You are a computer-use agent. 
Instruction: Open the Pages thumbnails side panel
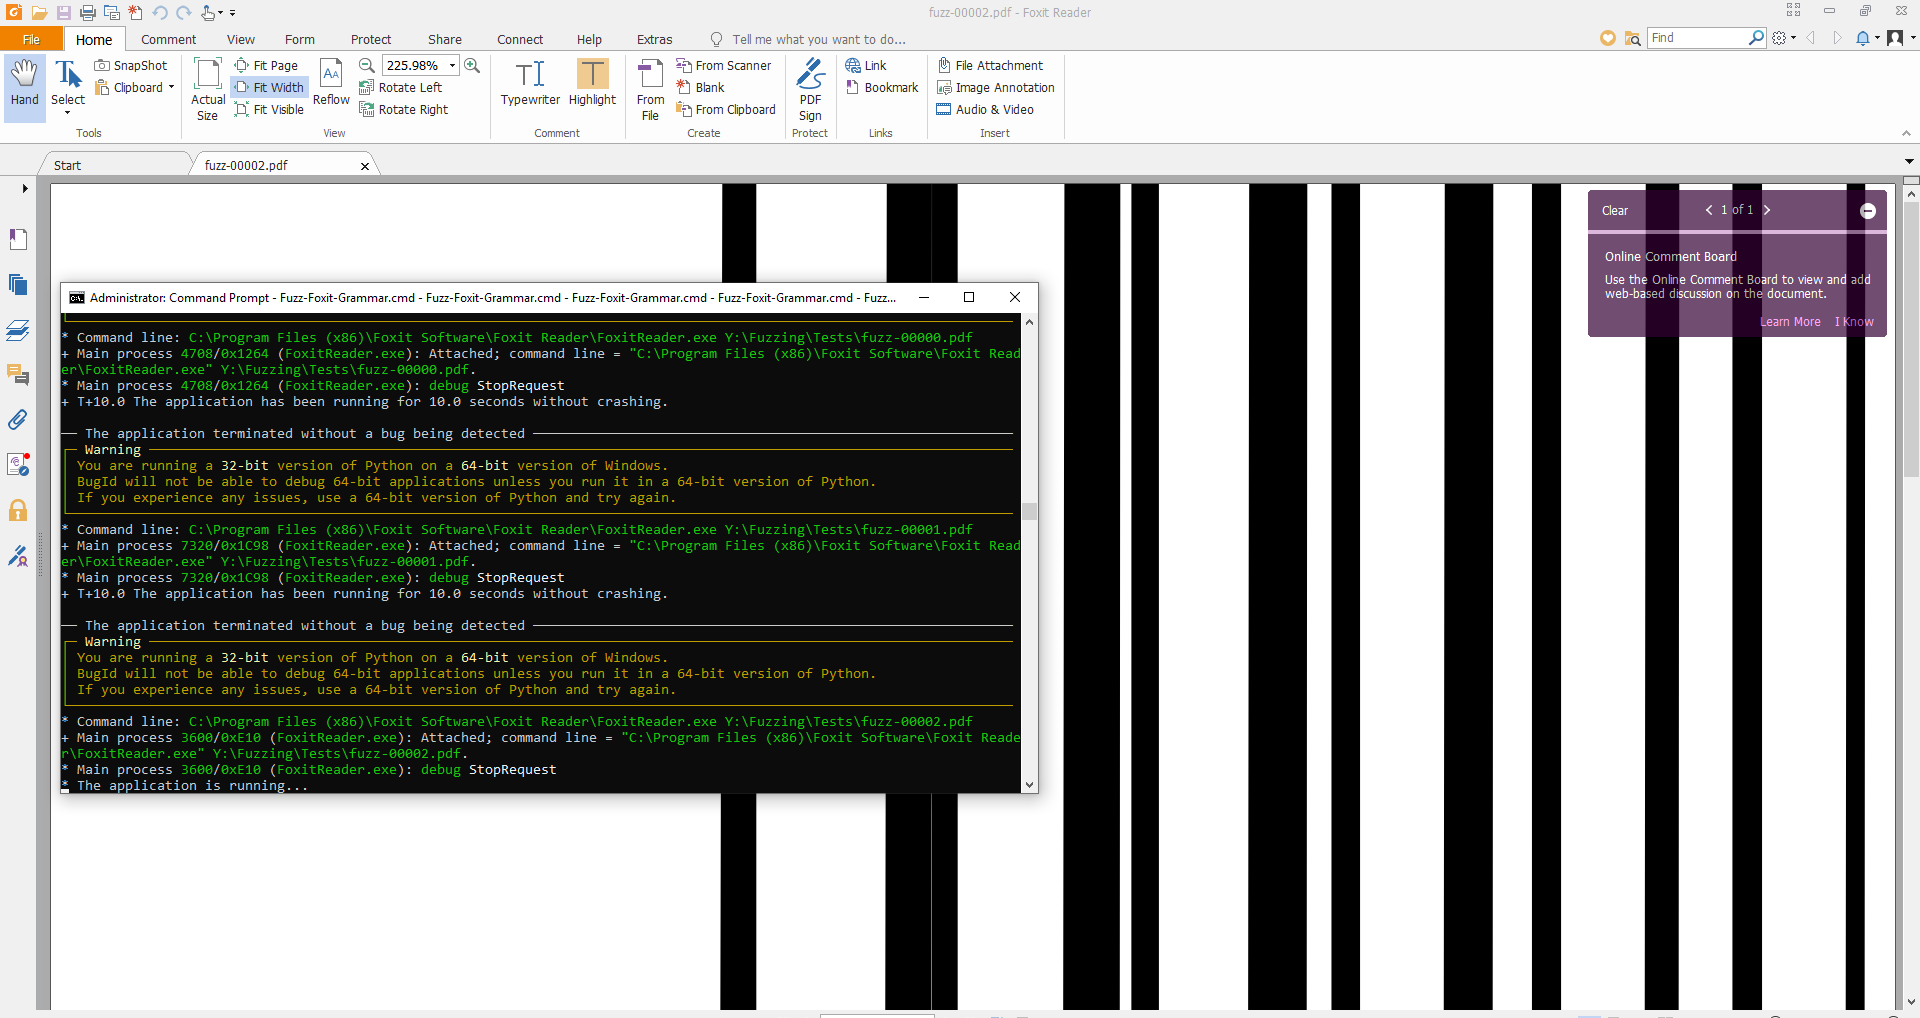click(18, 284)
